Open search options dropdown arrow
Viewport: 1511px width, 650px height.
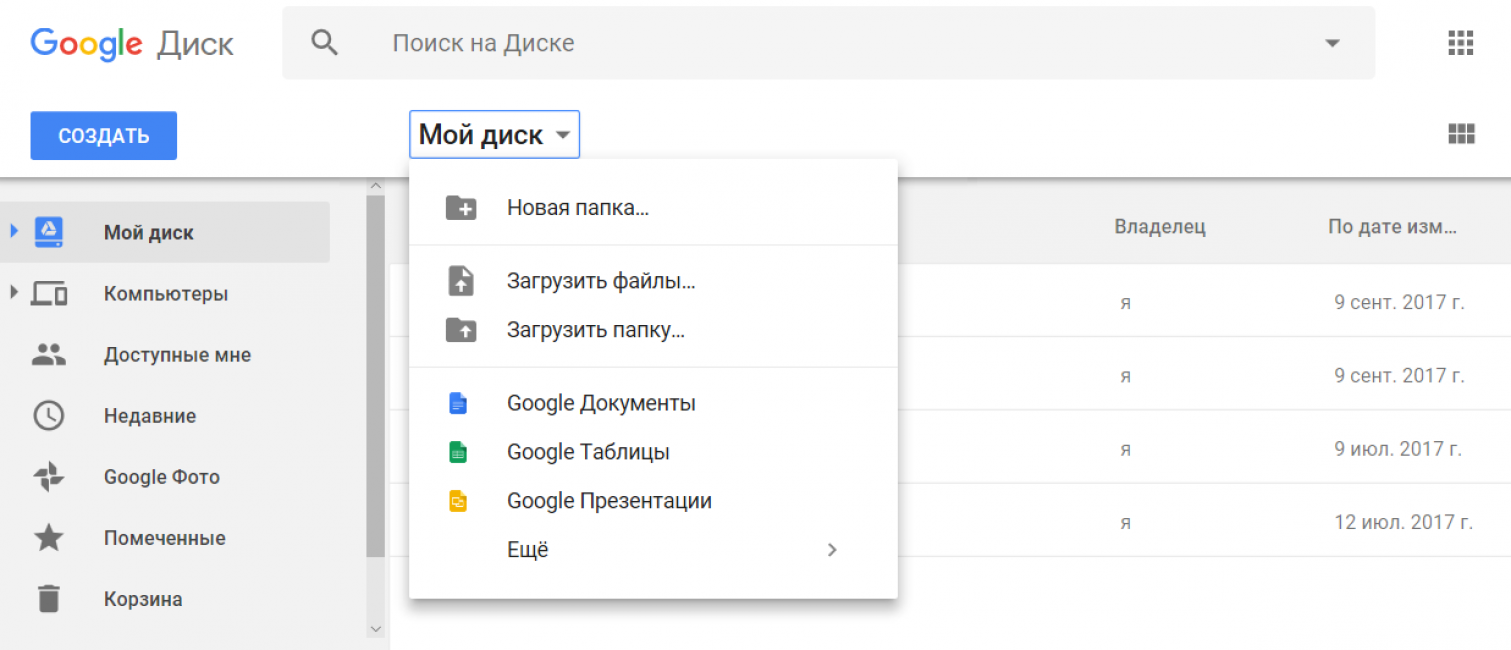(1332, 44)
